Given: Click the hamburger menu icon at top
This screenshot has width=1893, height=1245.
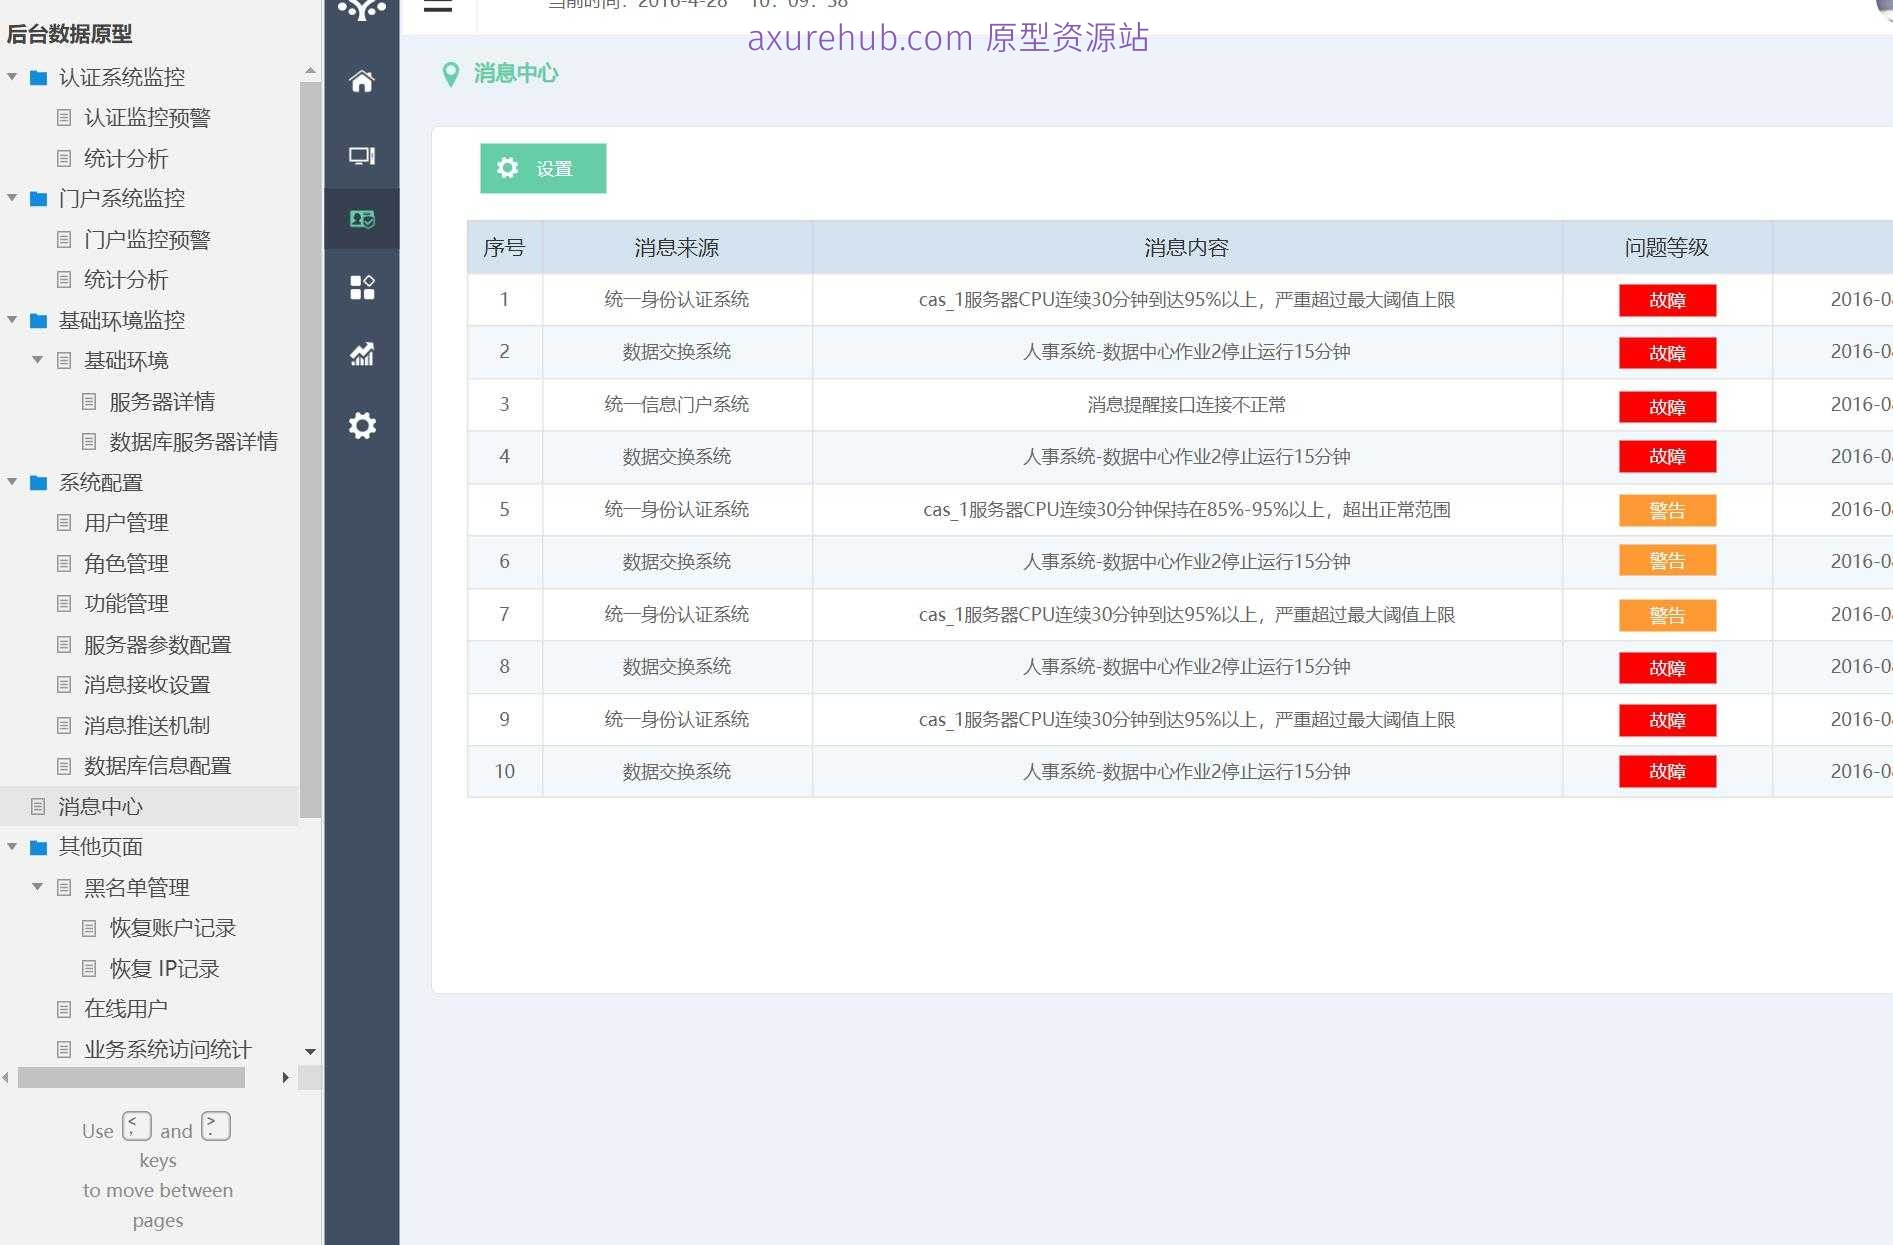Looking at the screenshot, I should coord(438,5).
